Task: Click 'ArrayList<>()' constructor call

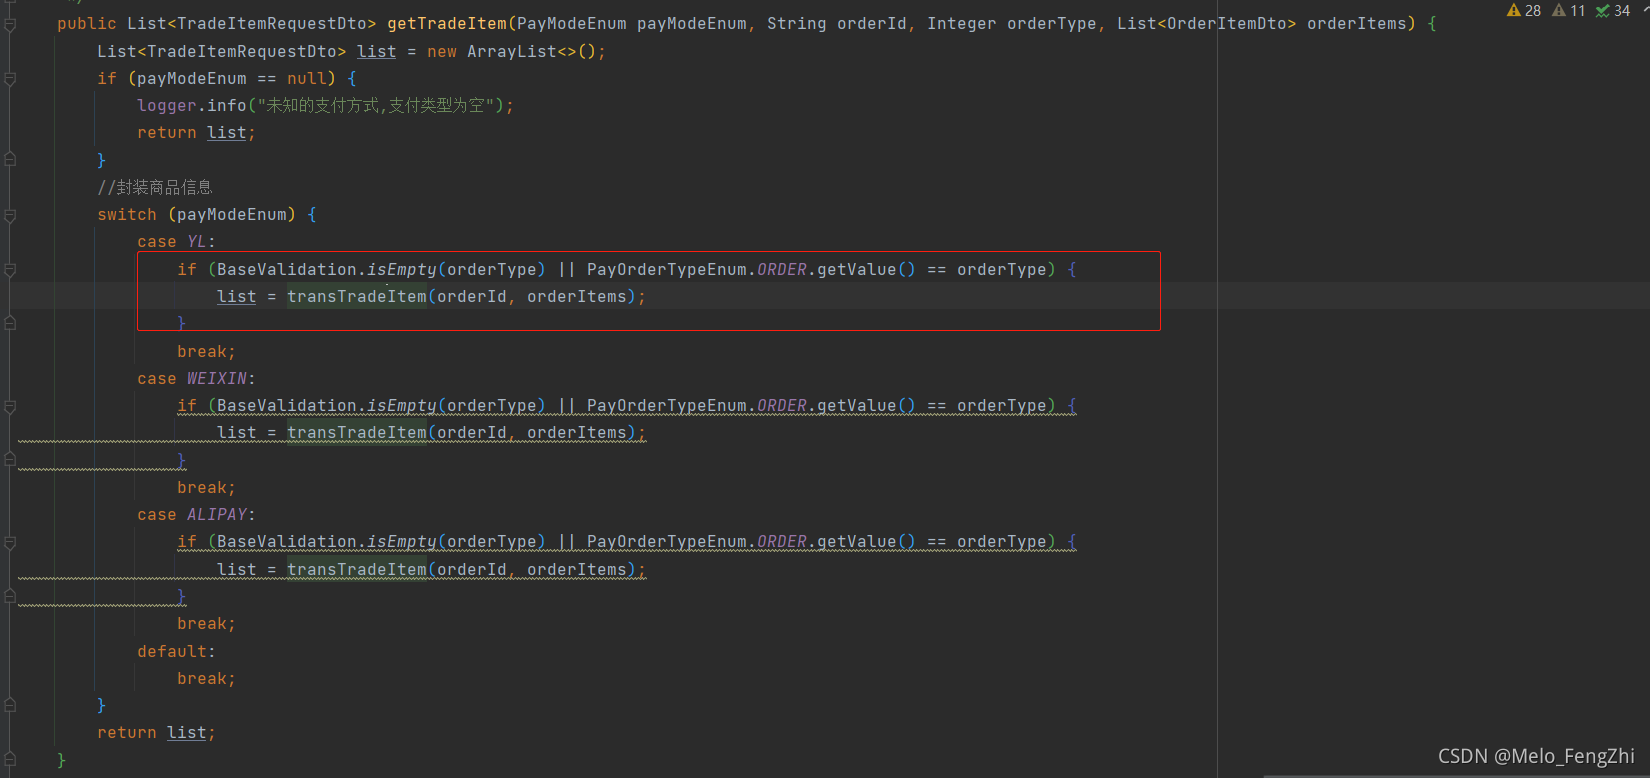Action: [x=532, y=51]
